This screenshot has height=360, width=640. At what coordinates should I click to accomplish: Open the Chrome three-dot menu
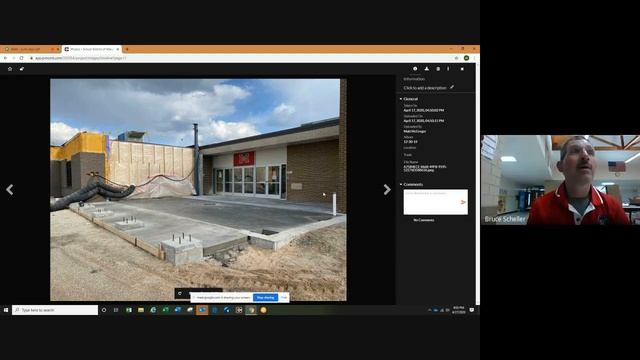(x=474, y=58)
